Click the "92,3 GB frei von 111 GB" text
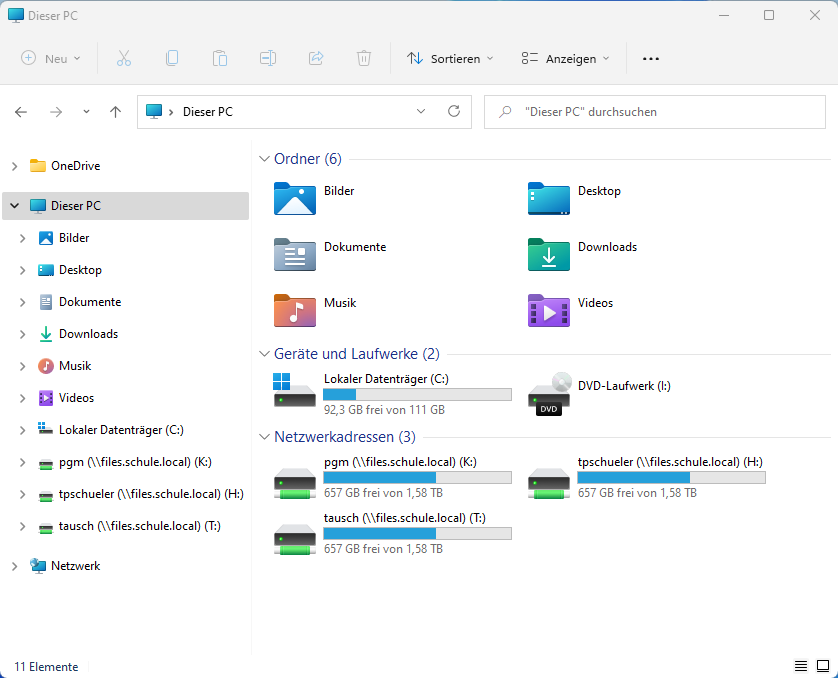The image size is (838, 678). [384, 410]
